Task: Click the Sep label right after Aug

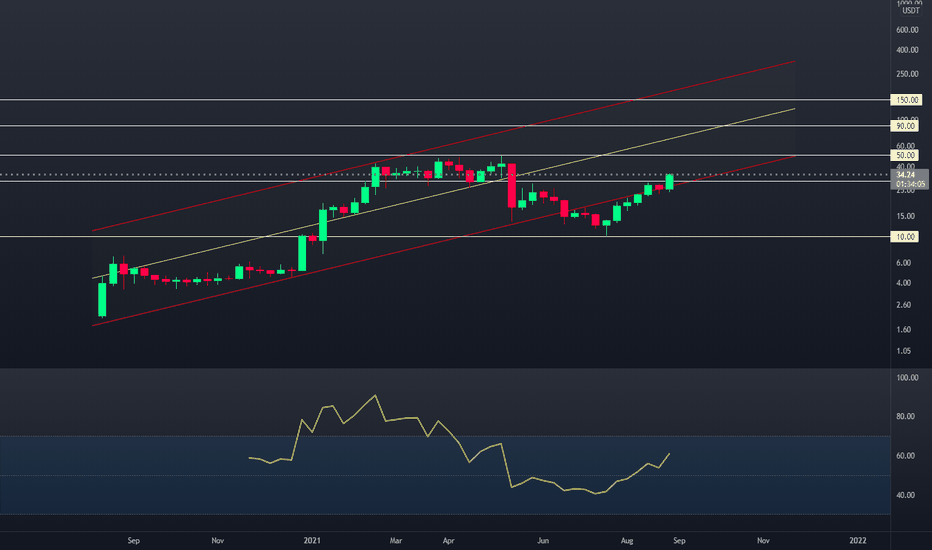Action: point(679,540)
